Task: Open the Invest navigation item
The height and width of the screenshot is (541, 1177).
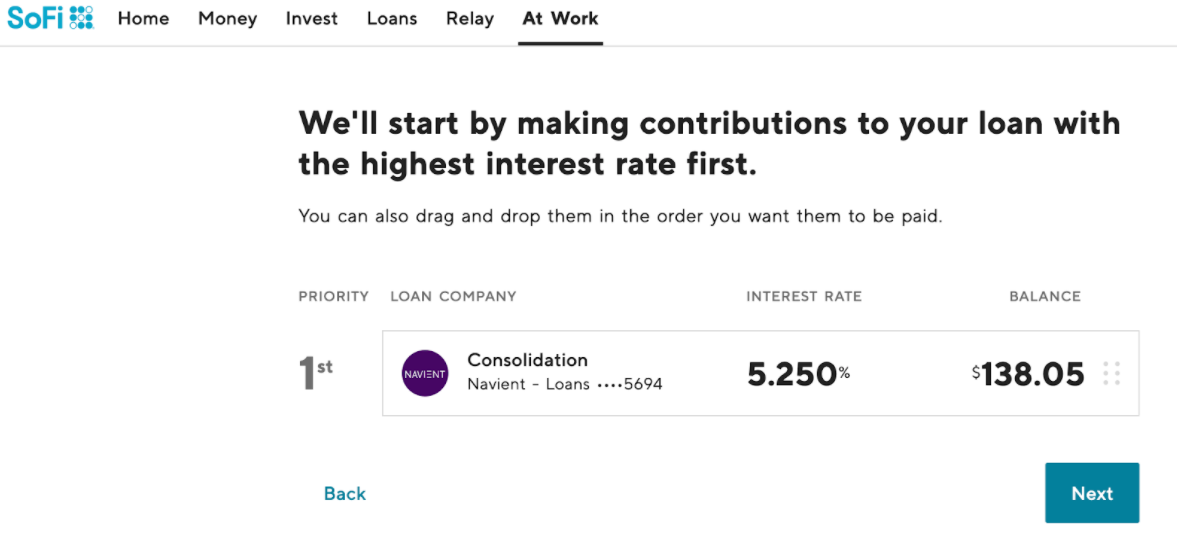Action: coord(311,19)
